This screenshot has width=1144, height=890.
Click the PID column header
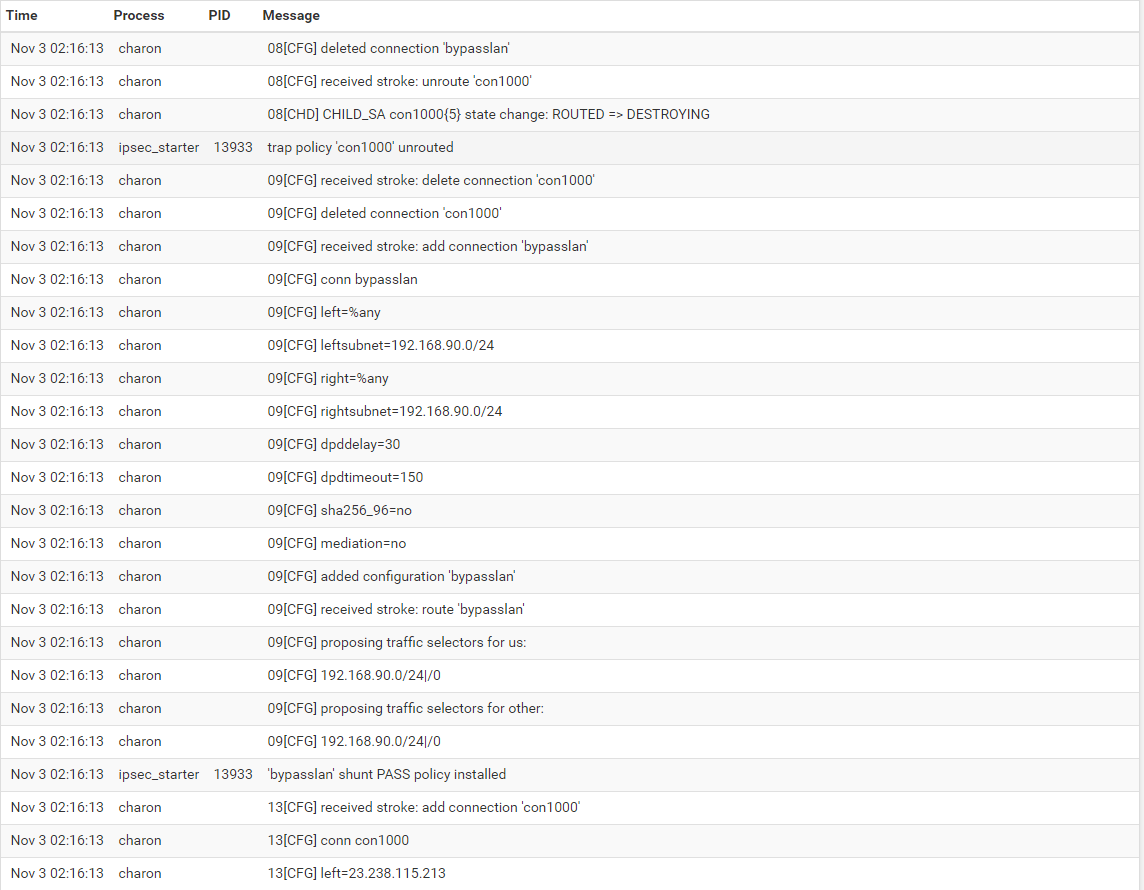[219, 15]
